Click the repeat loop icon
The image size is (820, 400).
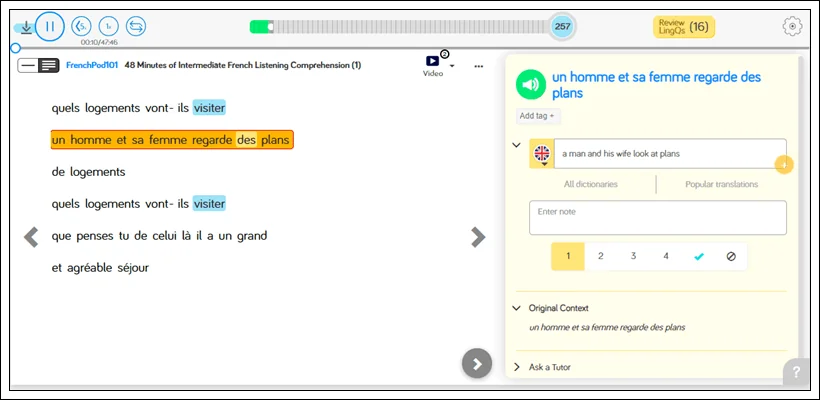[x=136, y=26]
